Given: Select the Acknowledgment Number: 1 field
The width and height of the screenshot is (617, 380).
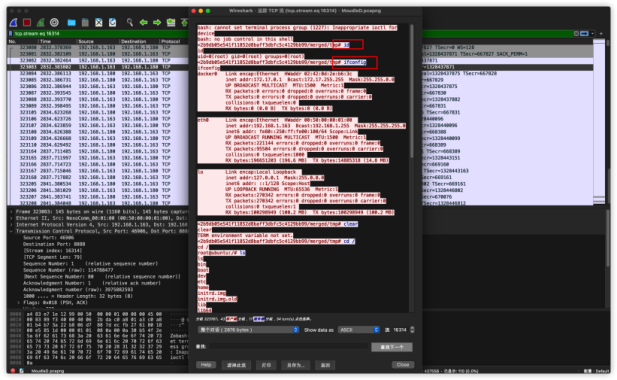Looking at the screenshot, I should [91, 283].
